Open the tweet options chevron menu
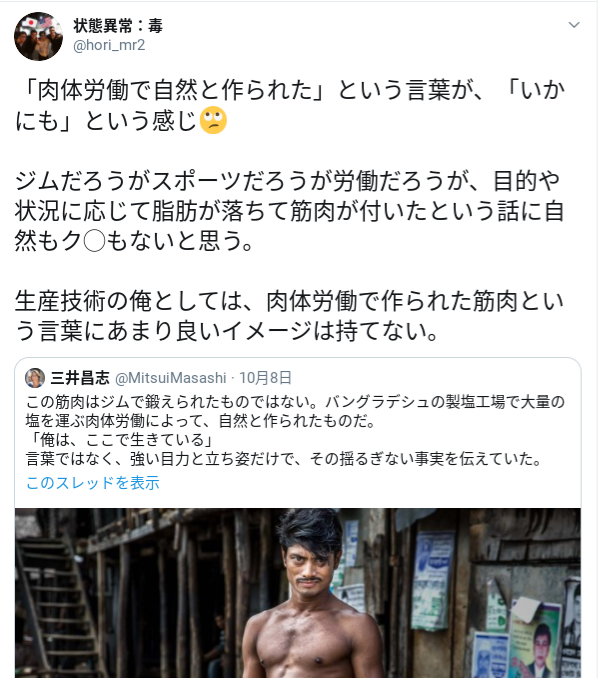Image resolution: width=601 pixels, height=678 pixels. coord(573,24)
